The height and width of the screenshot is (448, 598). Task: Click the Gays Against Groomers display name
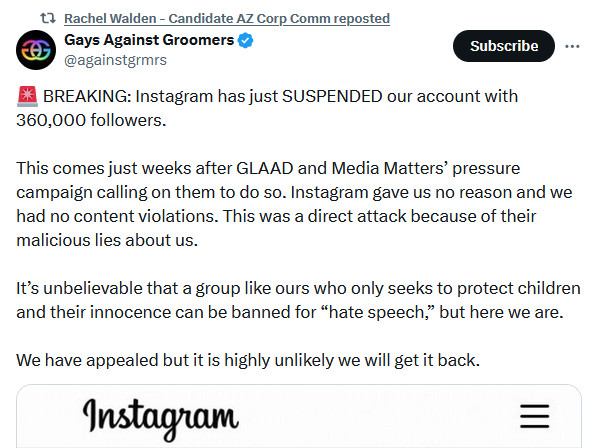(149, 40)
